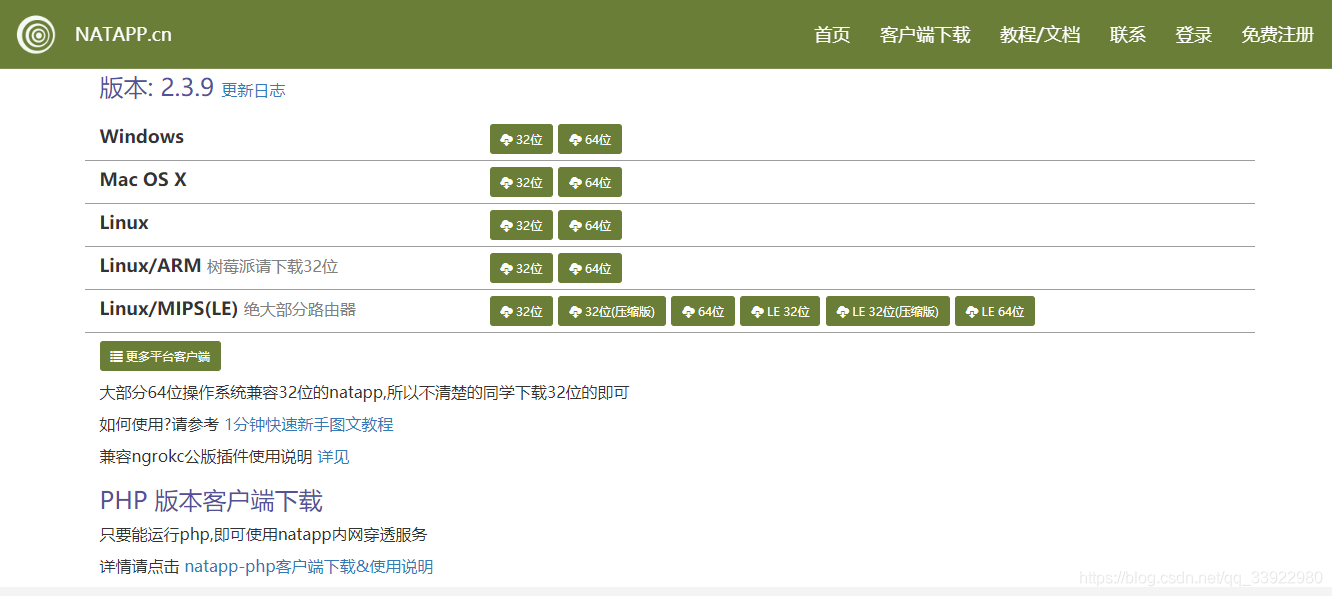
Task: Download Linux/ARM 32位 client
Action: click(x=521, y=268)
